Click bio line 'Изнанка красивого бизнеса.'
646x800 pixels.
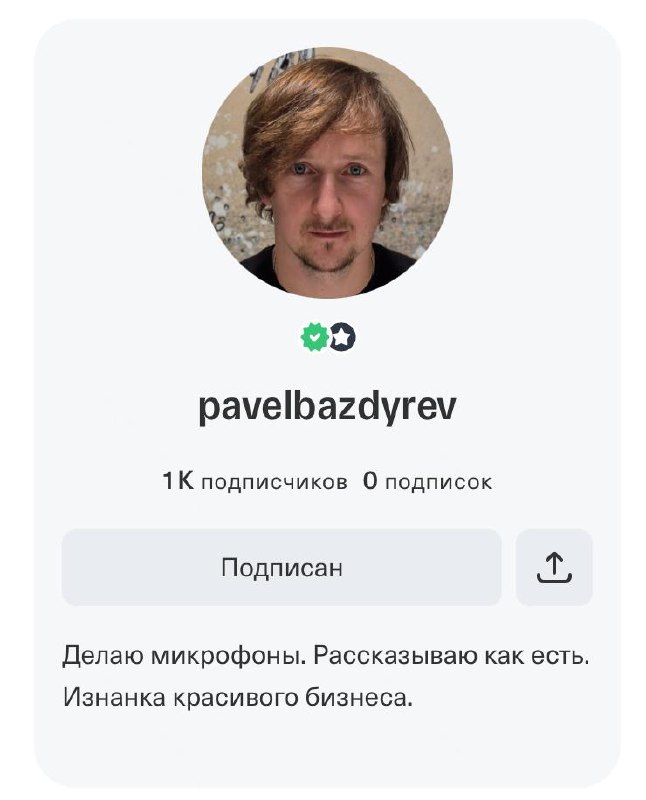coord(237,697)
